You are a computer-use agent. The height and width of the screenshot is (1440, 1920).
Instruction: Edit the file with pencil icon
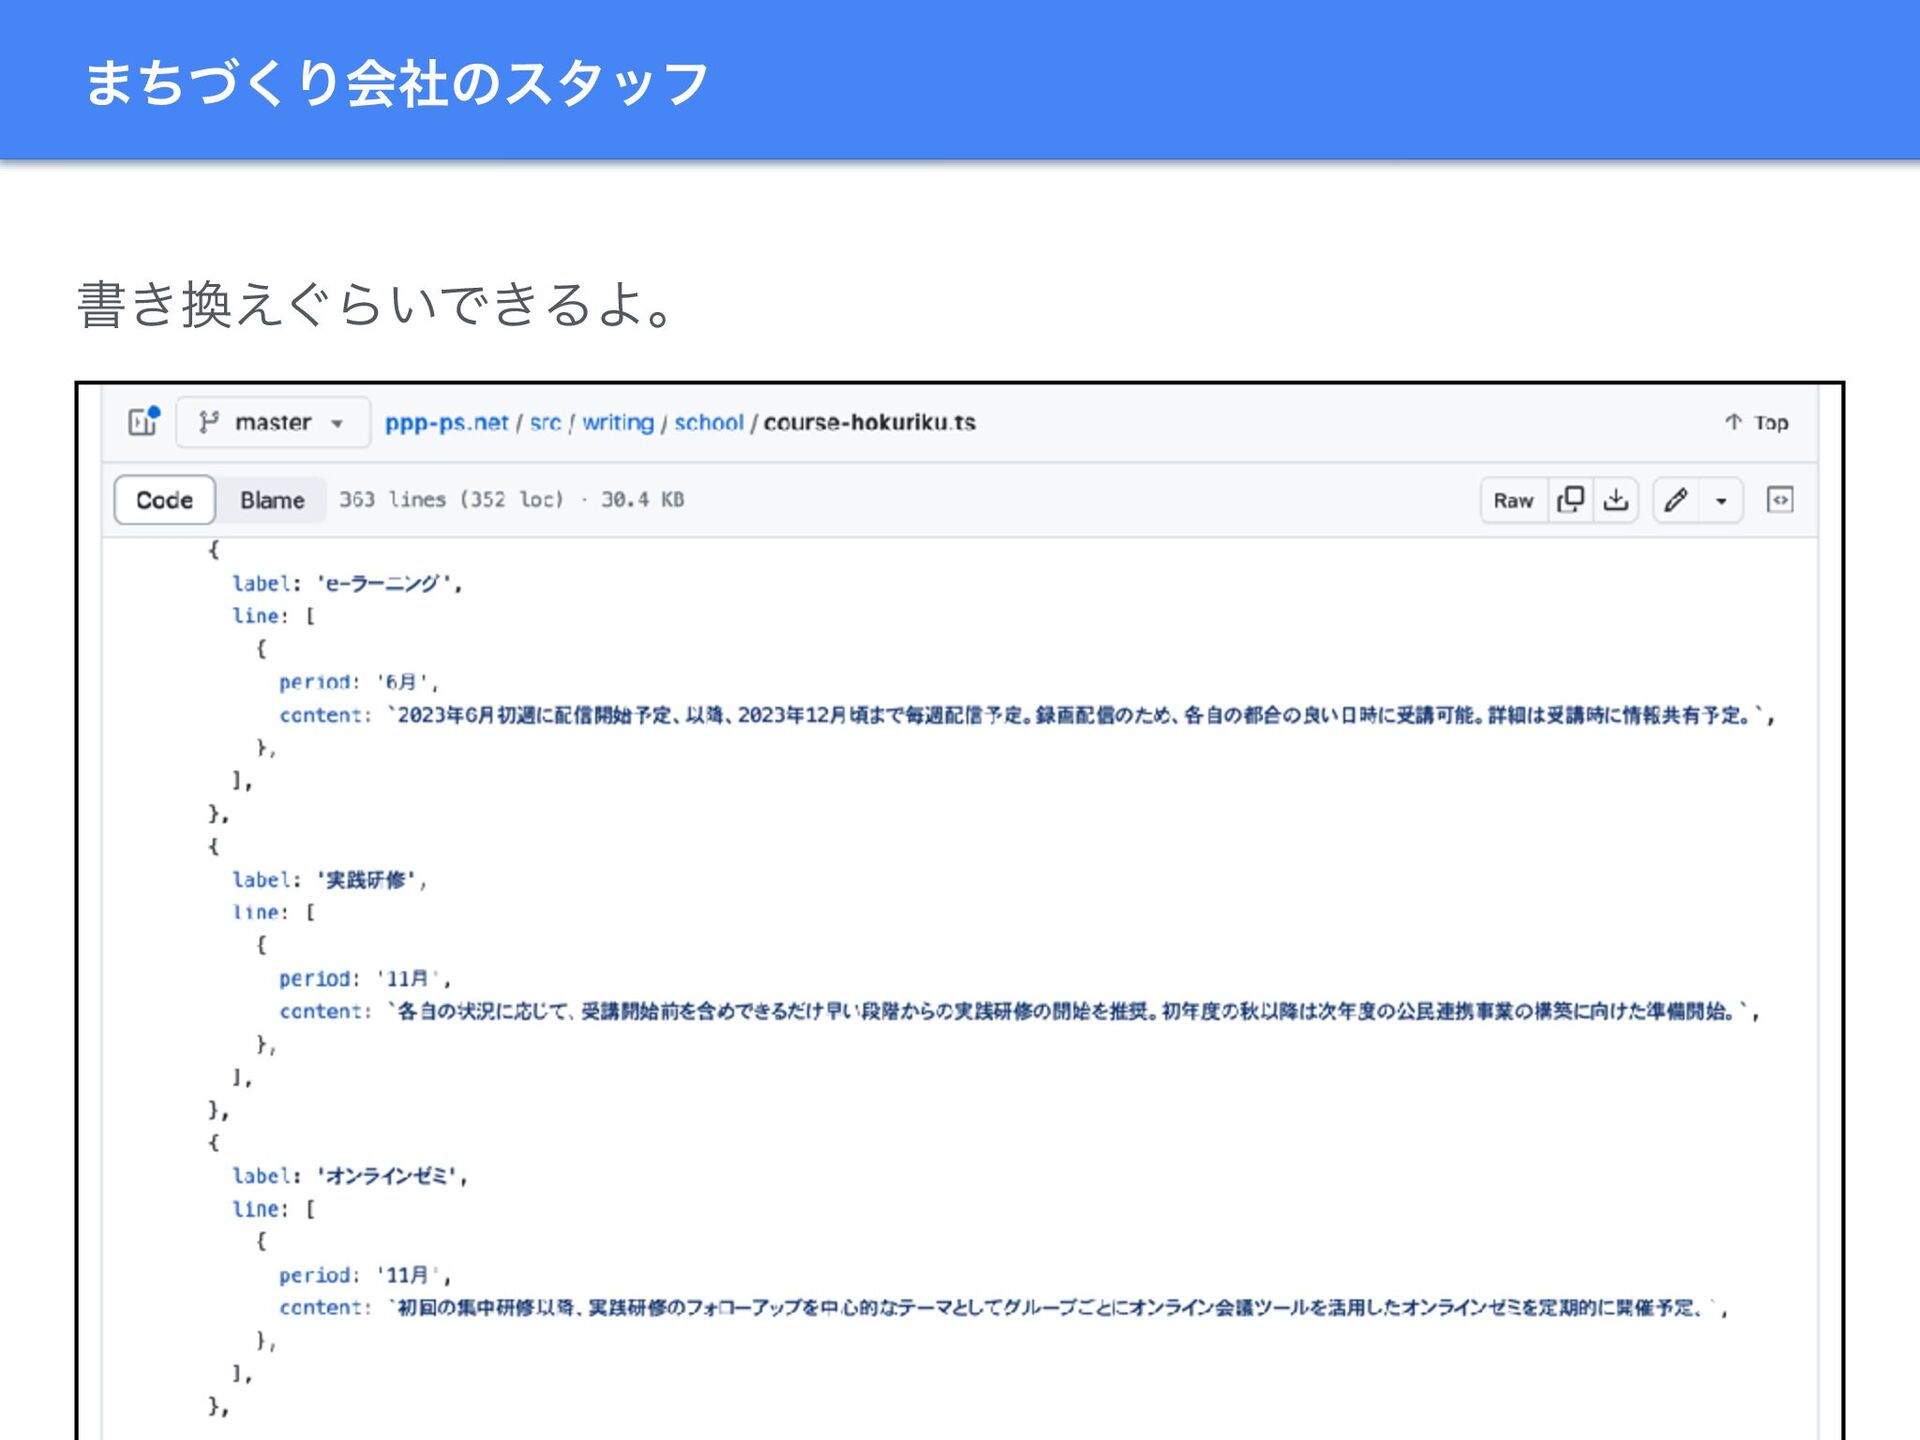[1677, 500]
